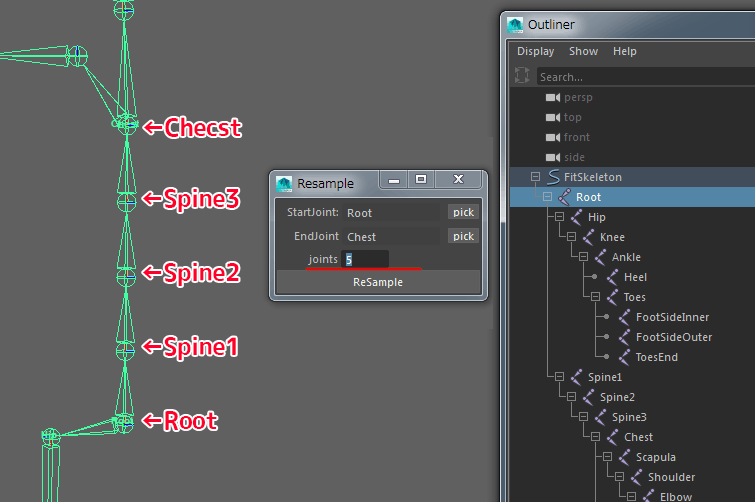The width and height of the screenshot is (755, 502).
Task: Click the joint icon beside Hip
Action: [575, 217]
